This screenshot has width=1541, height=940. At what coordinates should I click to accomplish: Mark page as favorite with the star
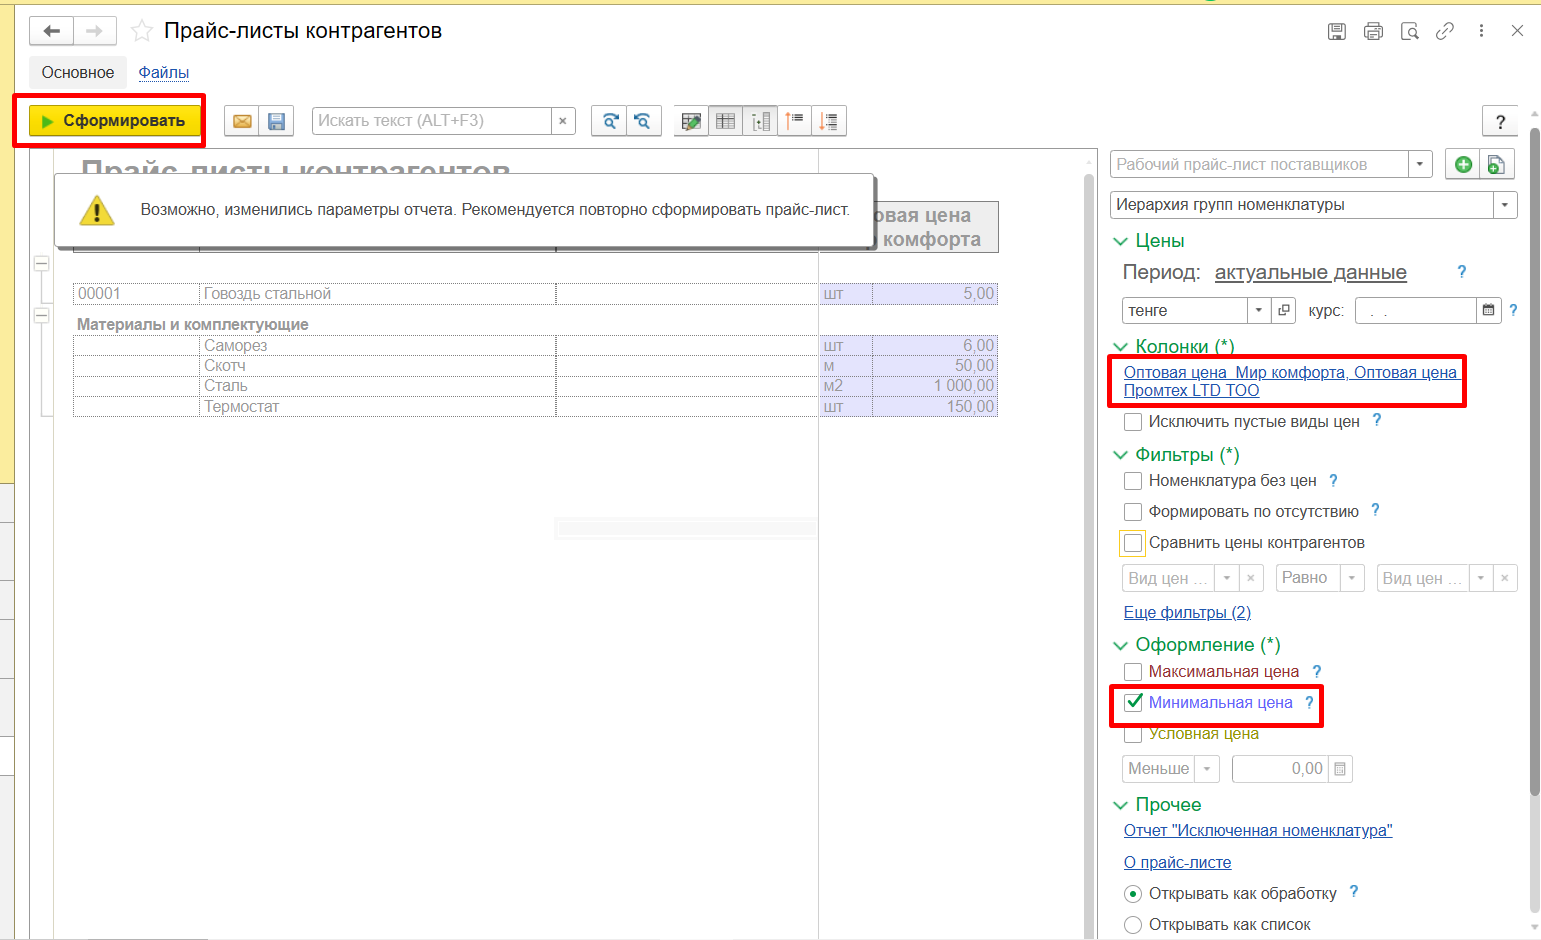[142, 31]
